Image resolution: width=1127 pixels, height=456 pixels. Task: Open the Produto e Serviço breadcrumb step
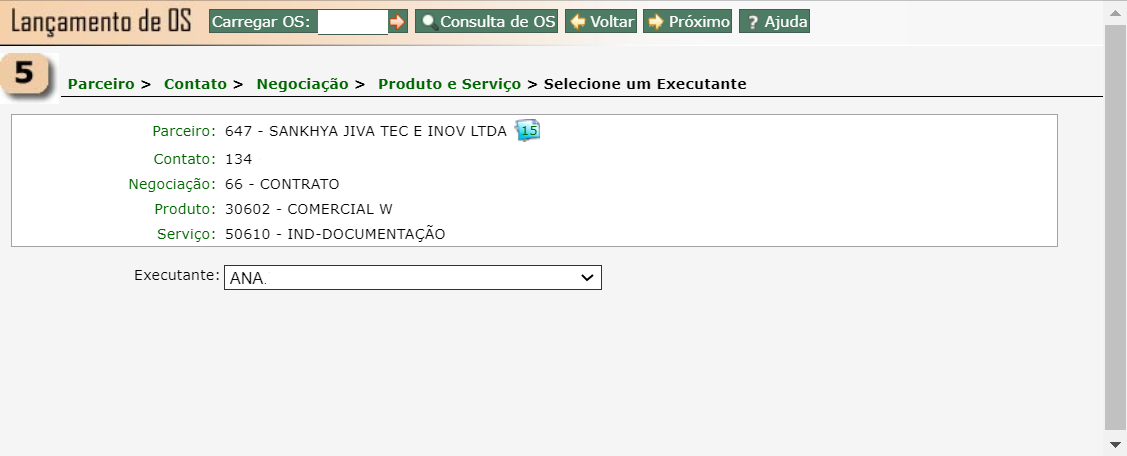tap(450, 84)
